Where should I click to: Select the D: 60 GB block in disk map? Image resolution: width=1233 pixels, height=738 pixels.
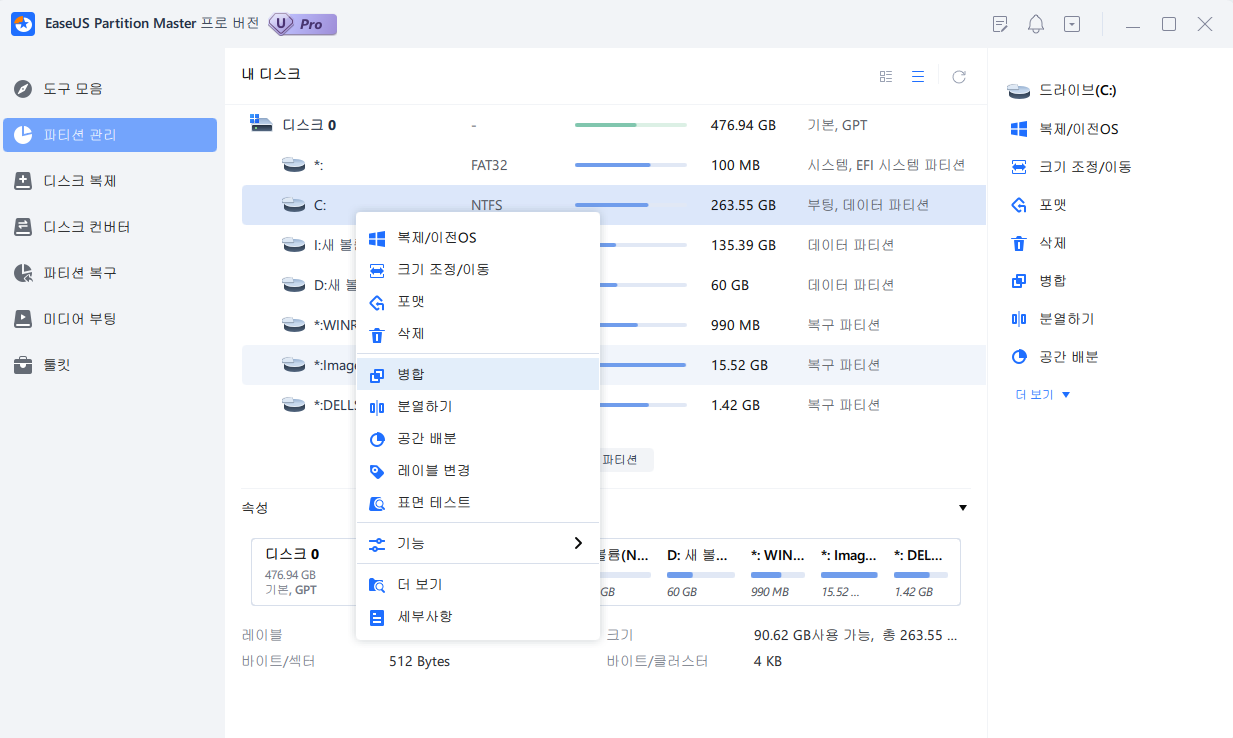tap(700, 572)
